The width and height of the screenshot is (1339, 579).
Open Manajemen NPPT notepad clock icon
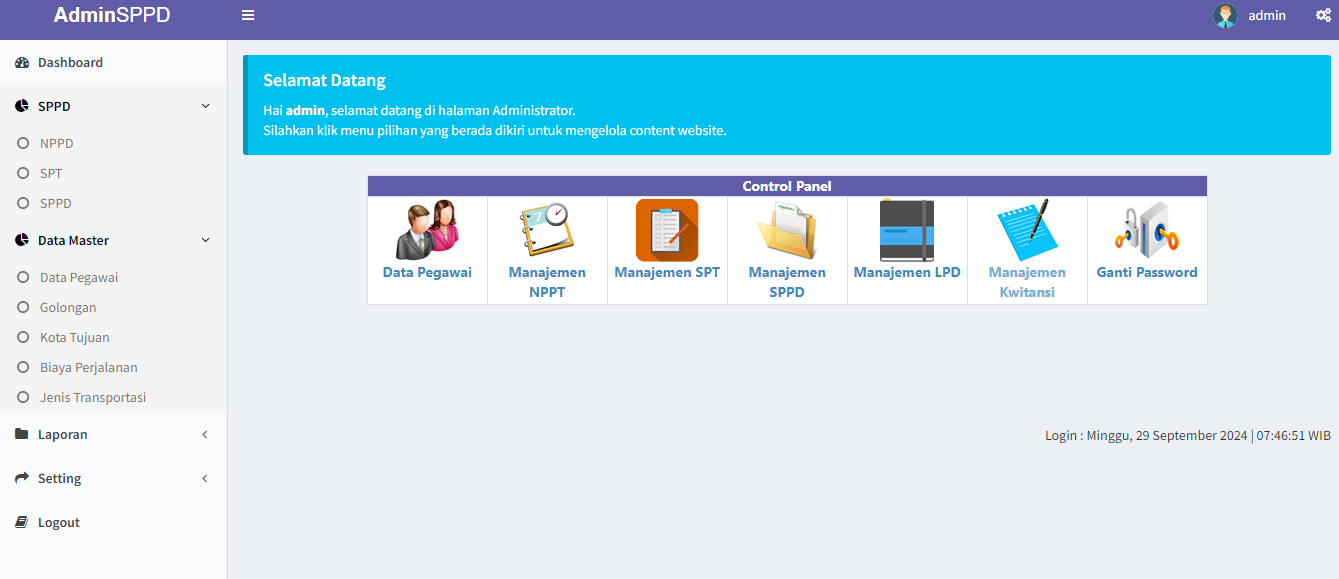547,230
